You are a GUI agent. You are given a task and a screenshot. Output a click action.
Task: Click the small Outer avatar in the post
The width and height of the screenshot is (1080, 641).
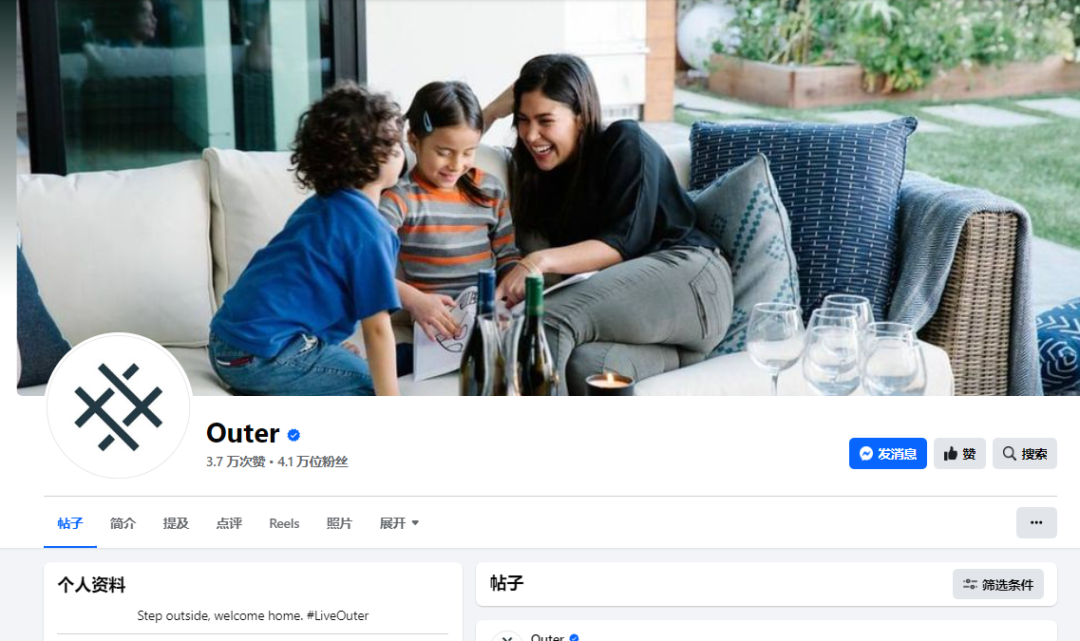(x=507, y=637)
